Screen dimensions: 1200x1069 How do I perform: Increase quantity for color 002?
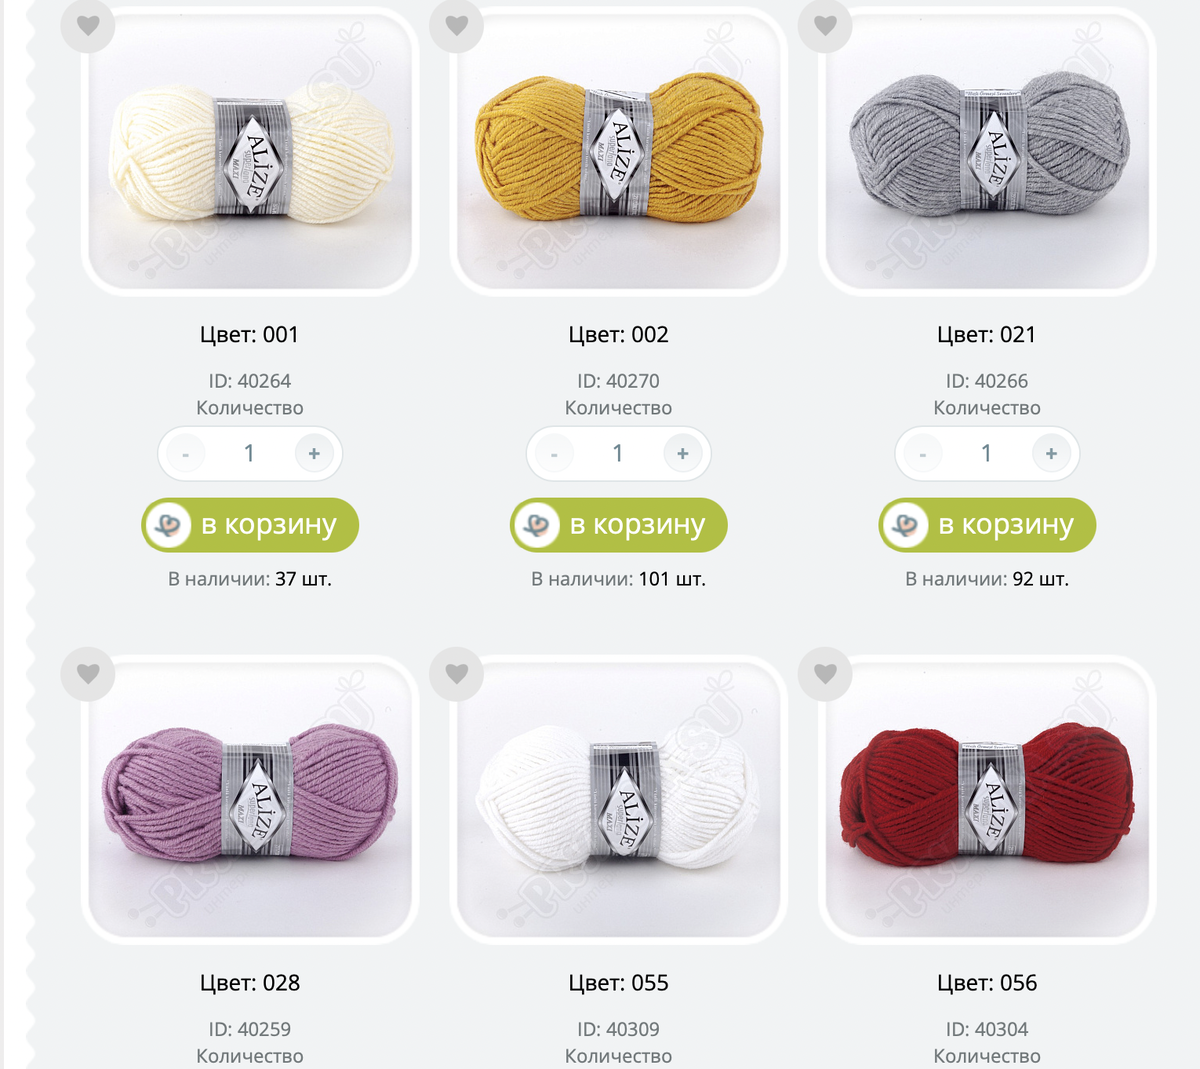[x=683, y=454]
